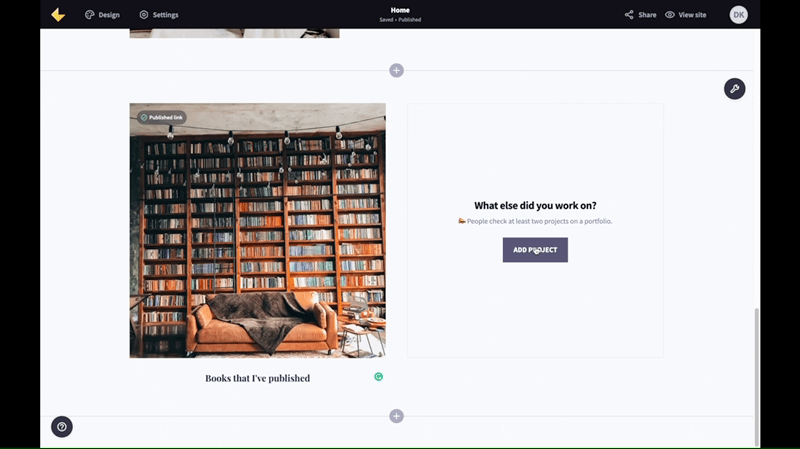Click the ADD PROJECT button
The height and width of the screenshot is (449, 800).
pyautogui.click(x=535, y=250)
